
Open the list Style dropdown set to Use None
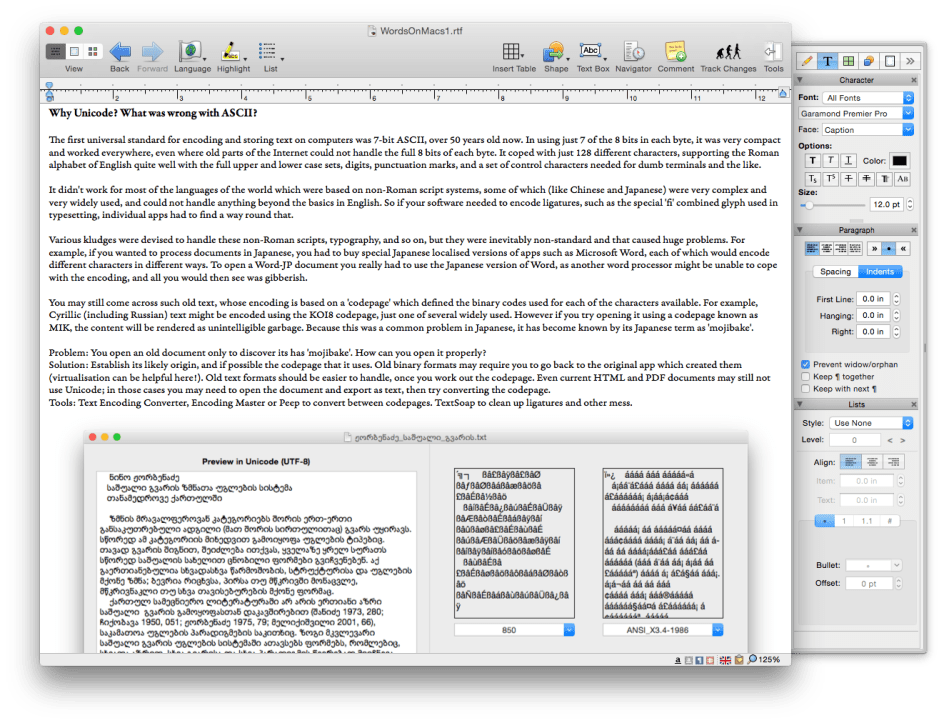[x=870, y=422]
